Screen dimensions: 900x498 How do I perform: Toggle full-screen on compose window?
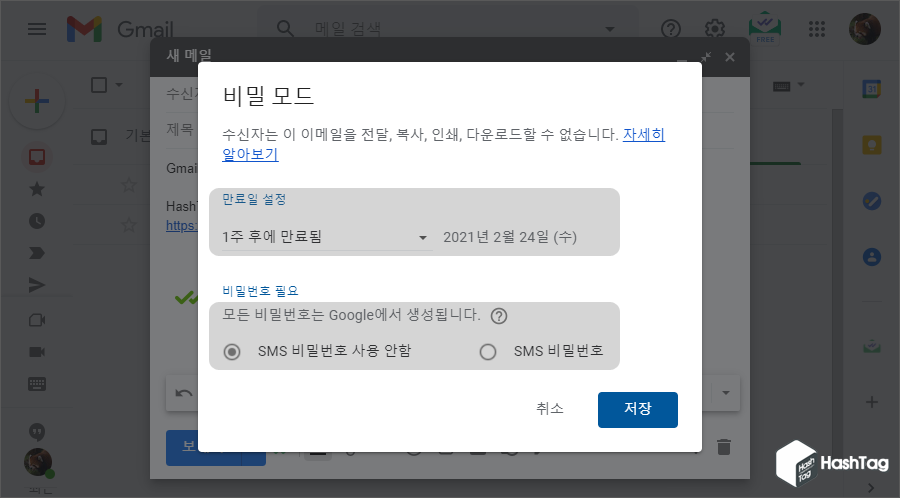[x=705, y=57]
